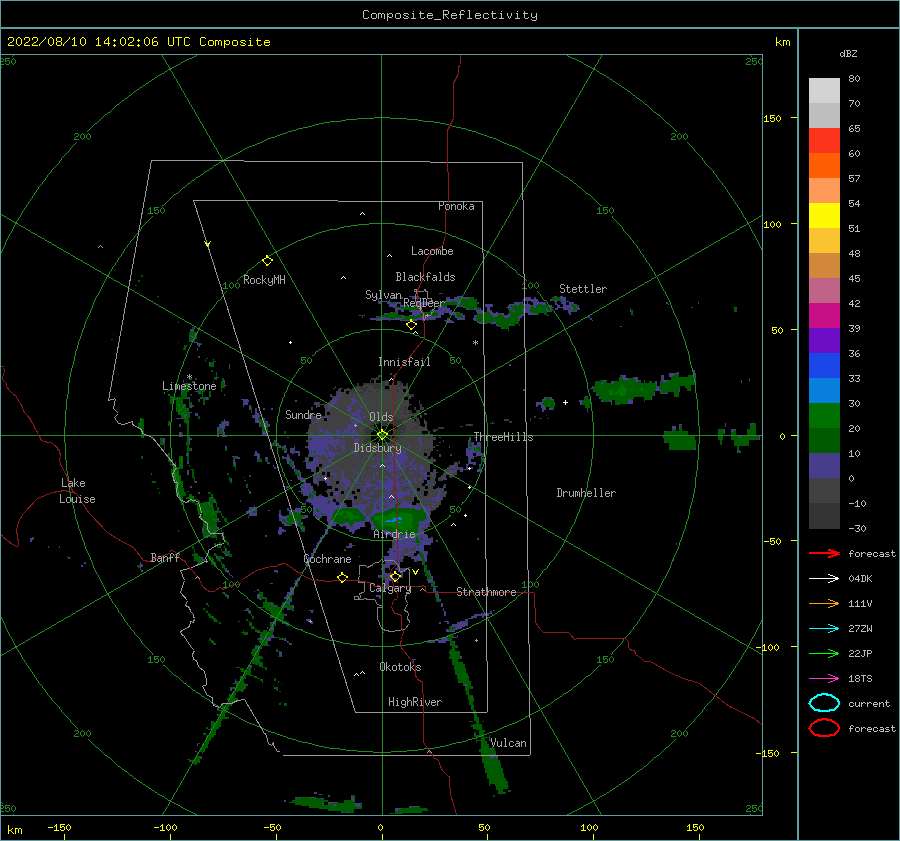
Task: Select the cyan 27ZW arrow legend icon
Action: click(x=824, y=629)
